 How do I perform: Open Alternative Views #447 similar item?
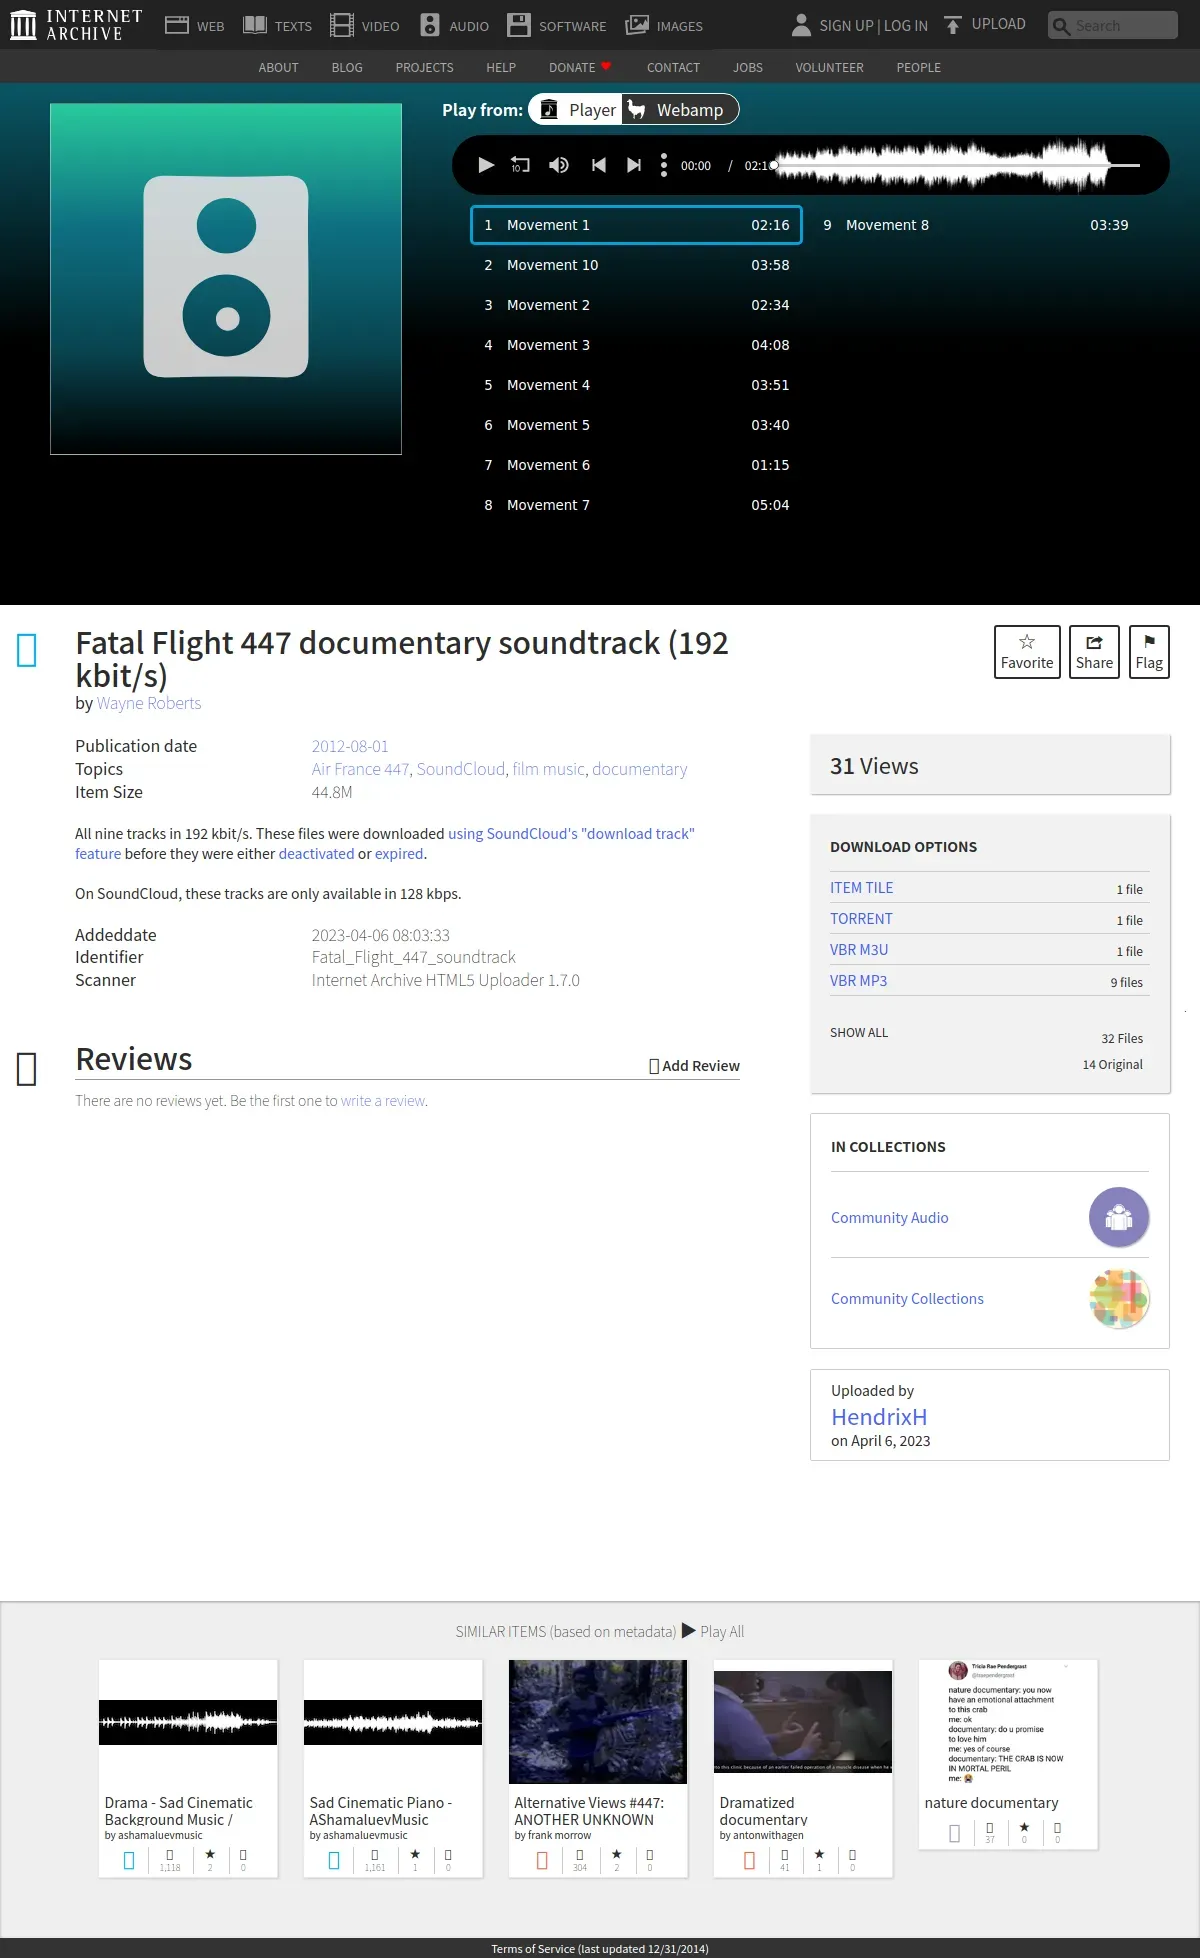pyautogui.click(x=598, y=1768)
